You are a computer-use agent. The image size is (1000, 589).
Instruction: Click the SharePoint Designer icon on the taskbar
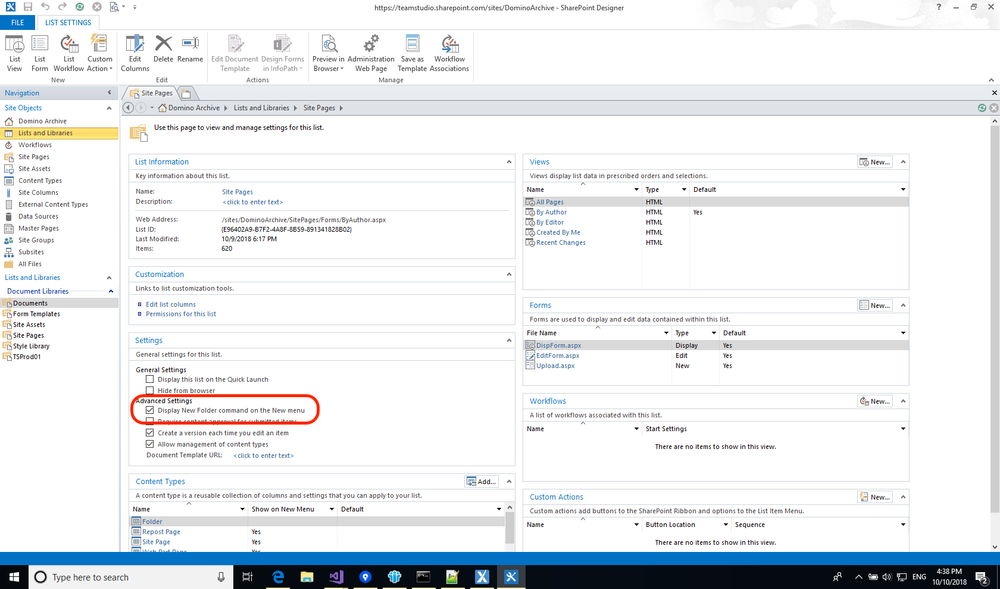(511, 576)
